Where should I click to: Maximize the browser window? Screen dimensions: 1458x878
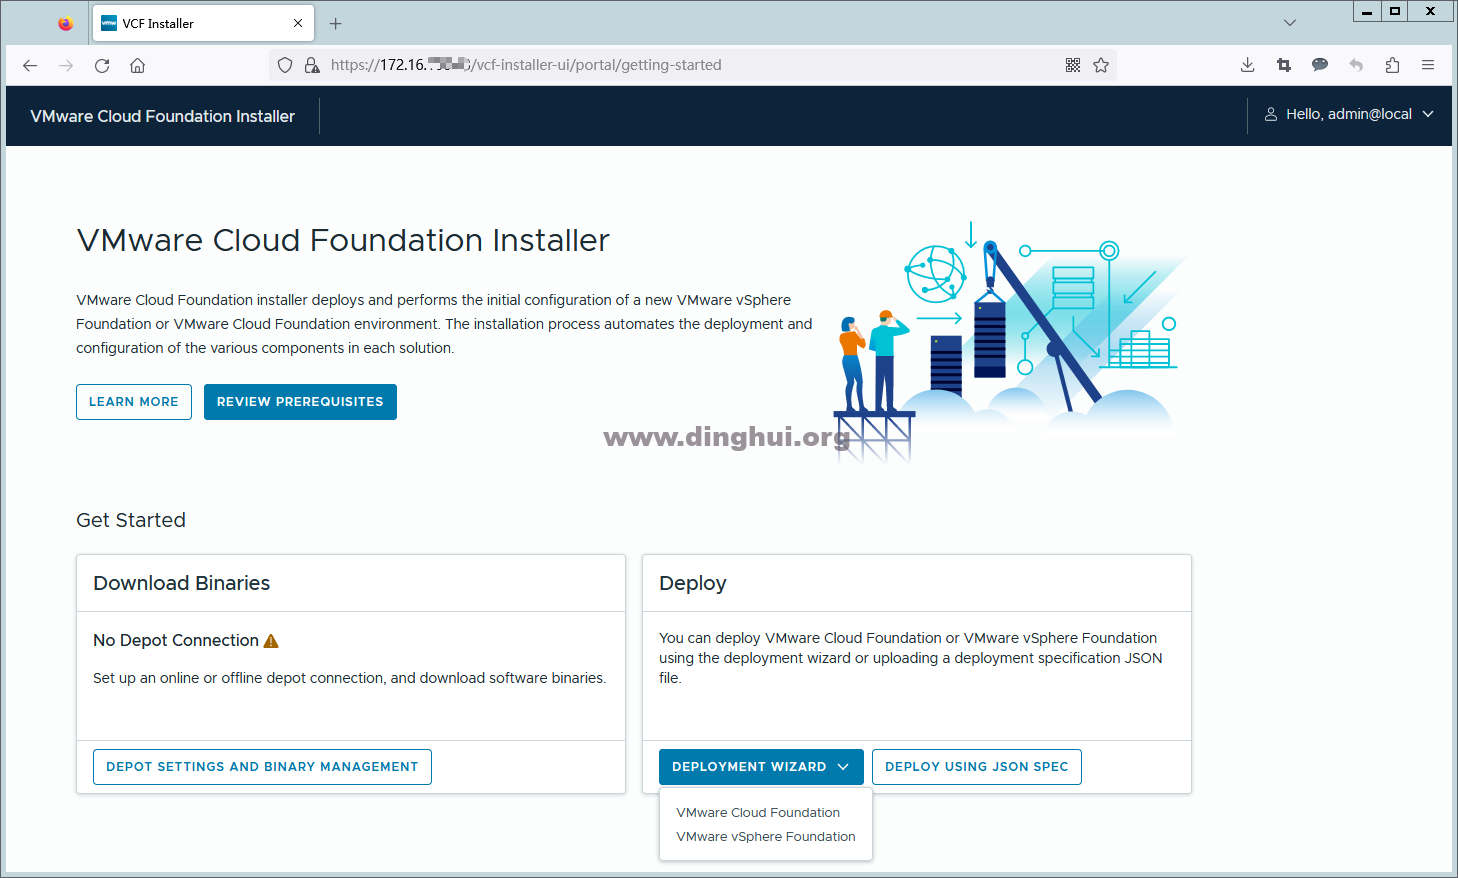(1394, 11)
